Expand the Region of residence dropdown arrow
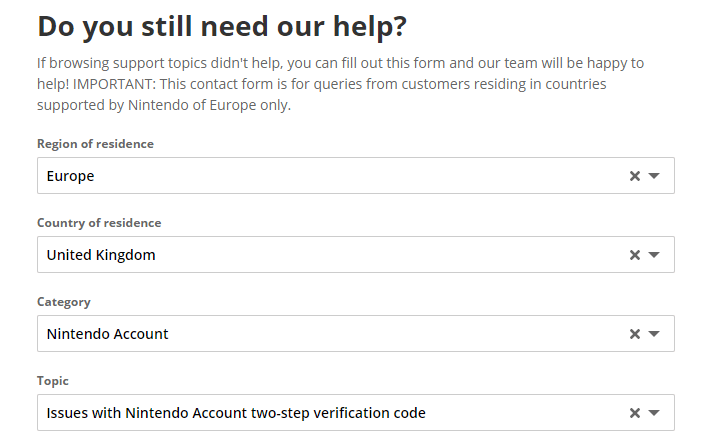Screen dimensions: 714x448 click(x=654, y=176)
